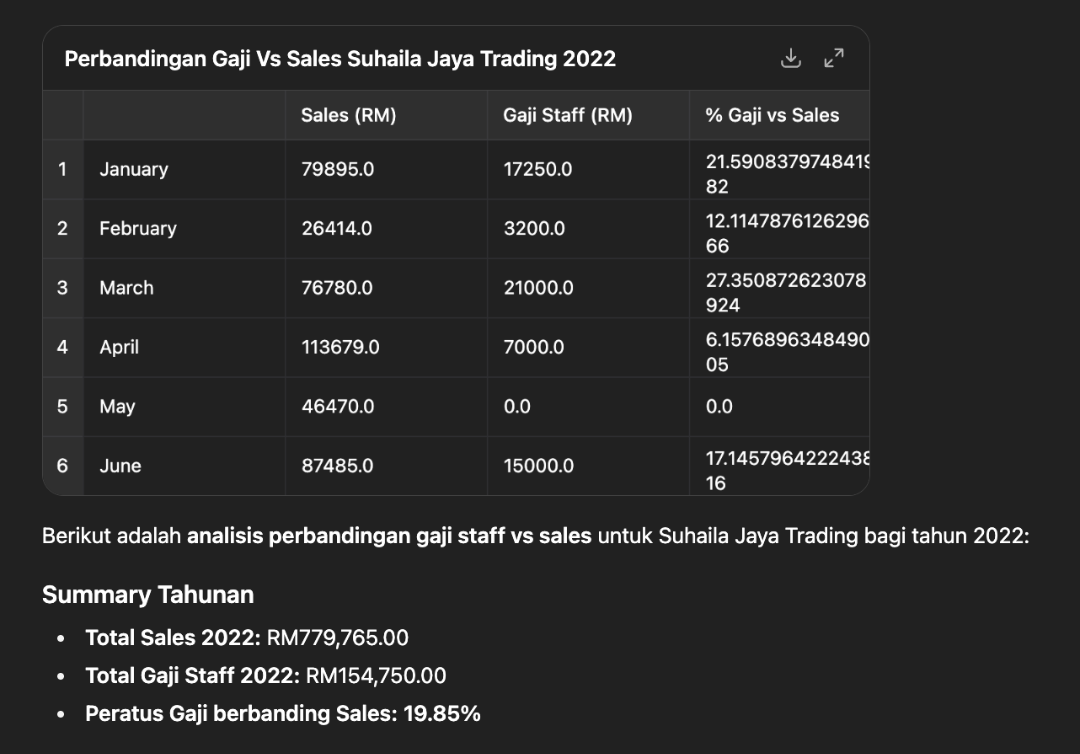Click the March sales value 76780.0
This screenshot has height=754, width=1080.
click(x=337, y=288)
